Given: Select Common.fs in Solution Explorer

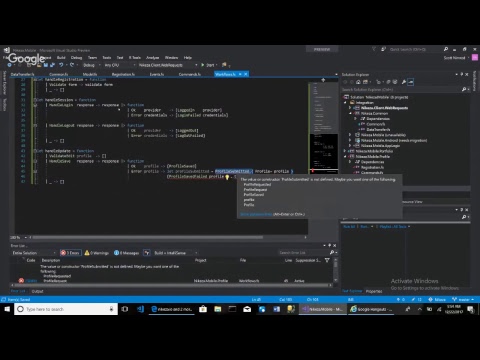Looking at the screenshot, I should [x=376, y=124].
